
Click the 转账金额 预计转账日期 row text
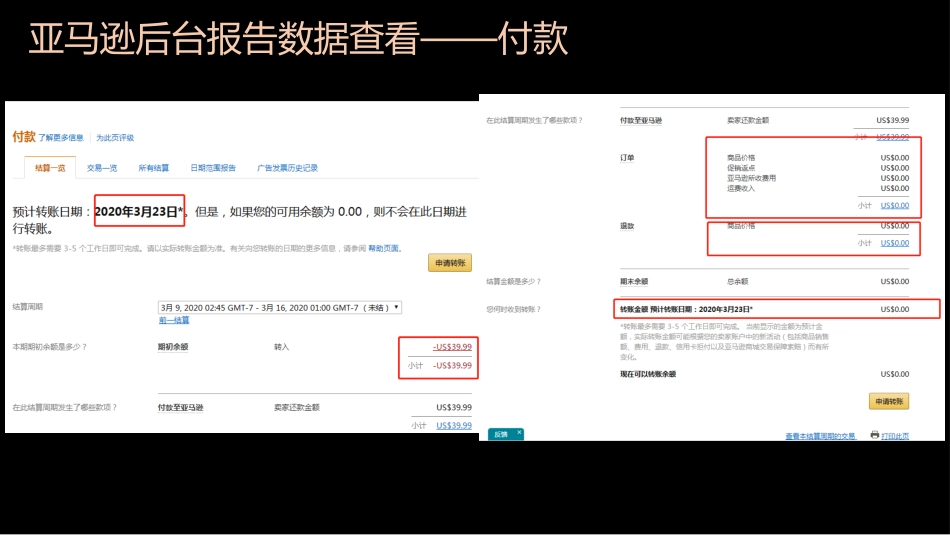(x=686, y=309)
